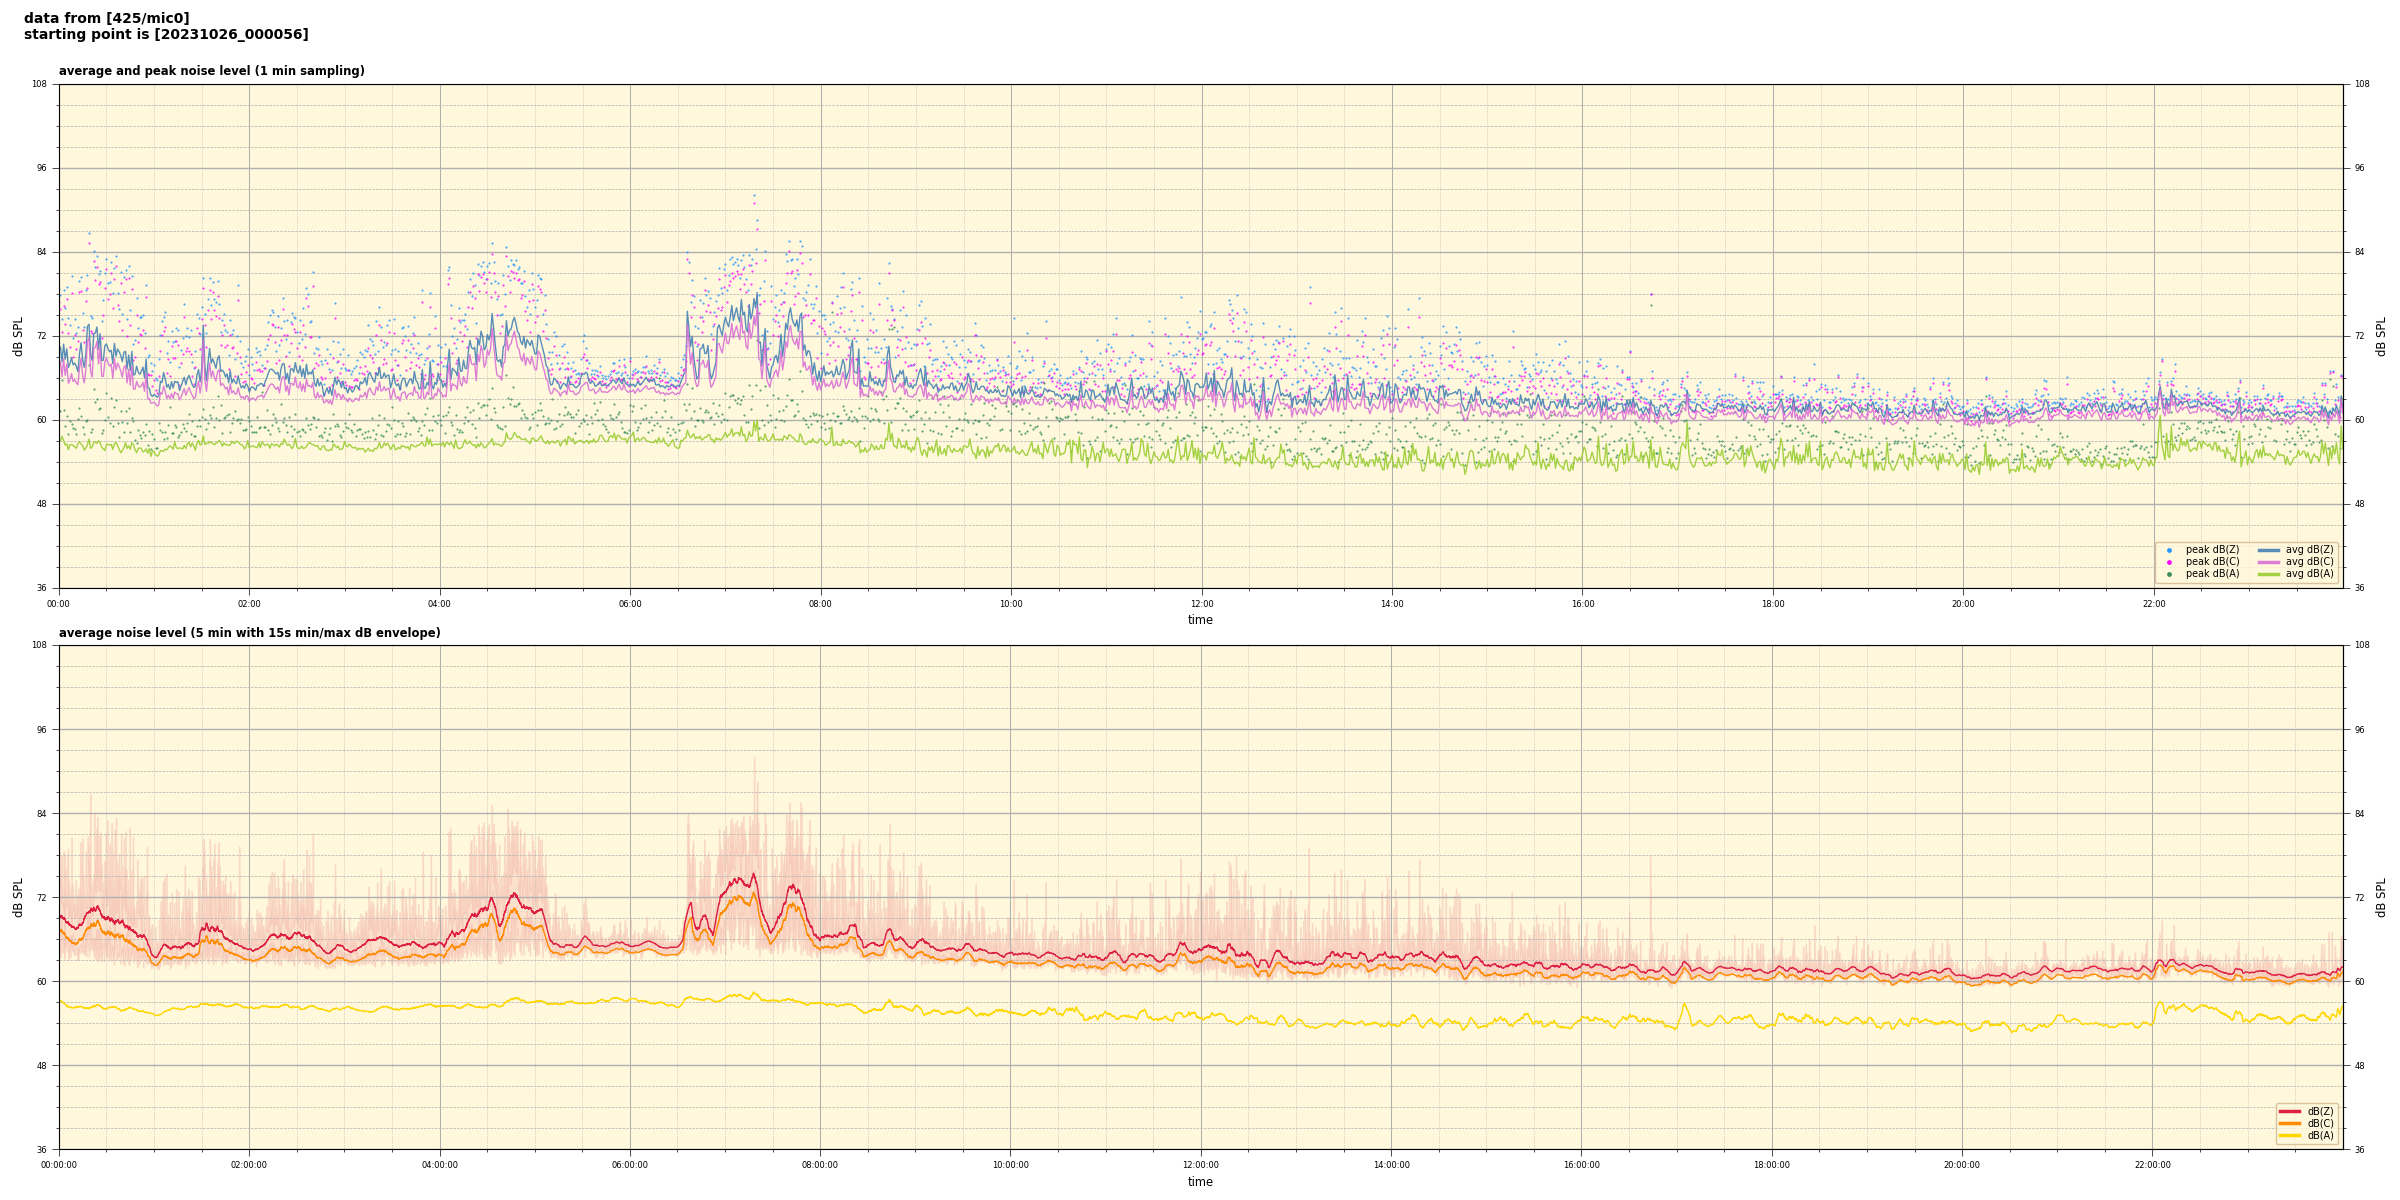The image size is (2400, 1200).
Task: Click the starting point timestamp header line
Action: pyautogui.click(x=166, y=35)
